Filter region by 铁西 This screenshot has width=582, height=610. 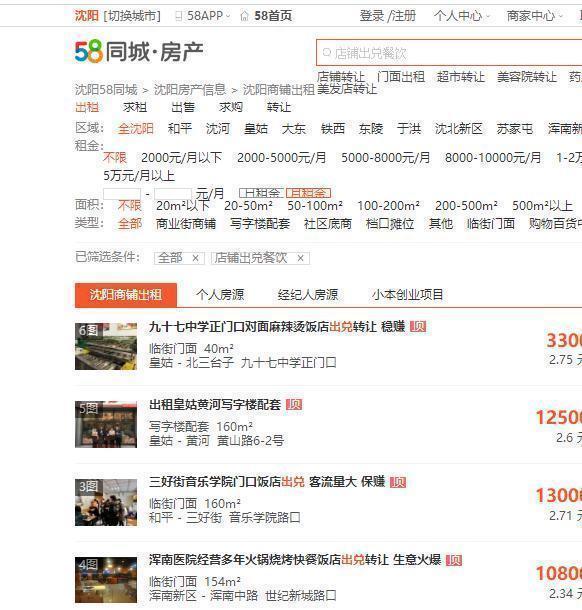pos(333,128)
